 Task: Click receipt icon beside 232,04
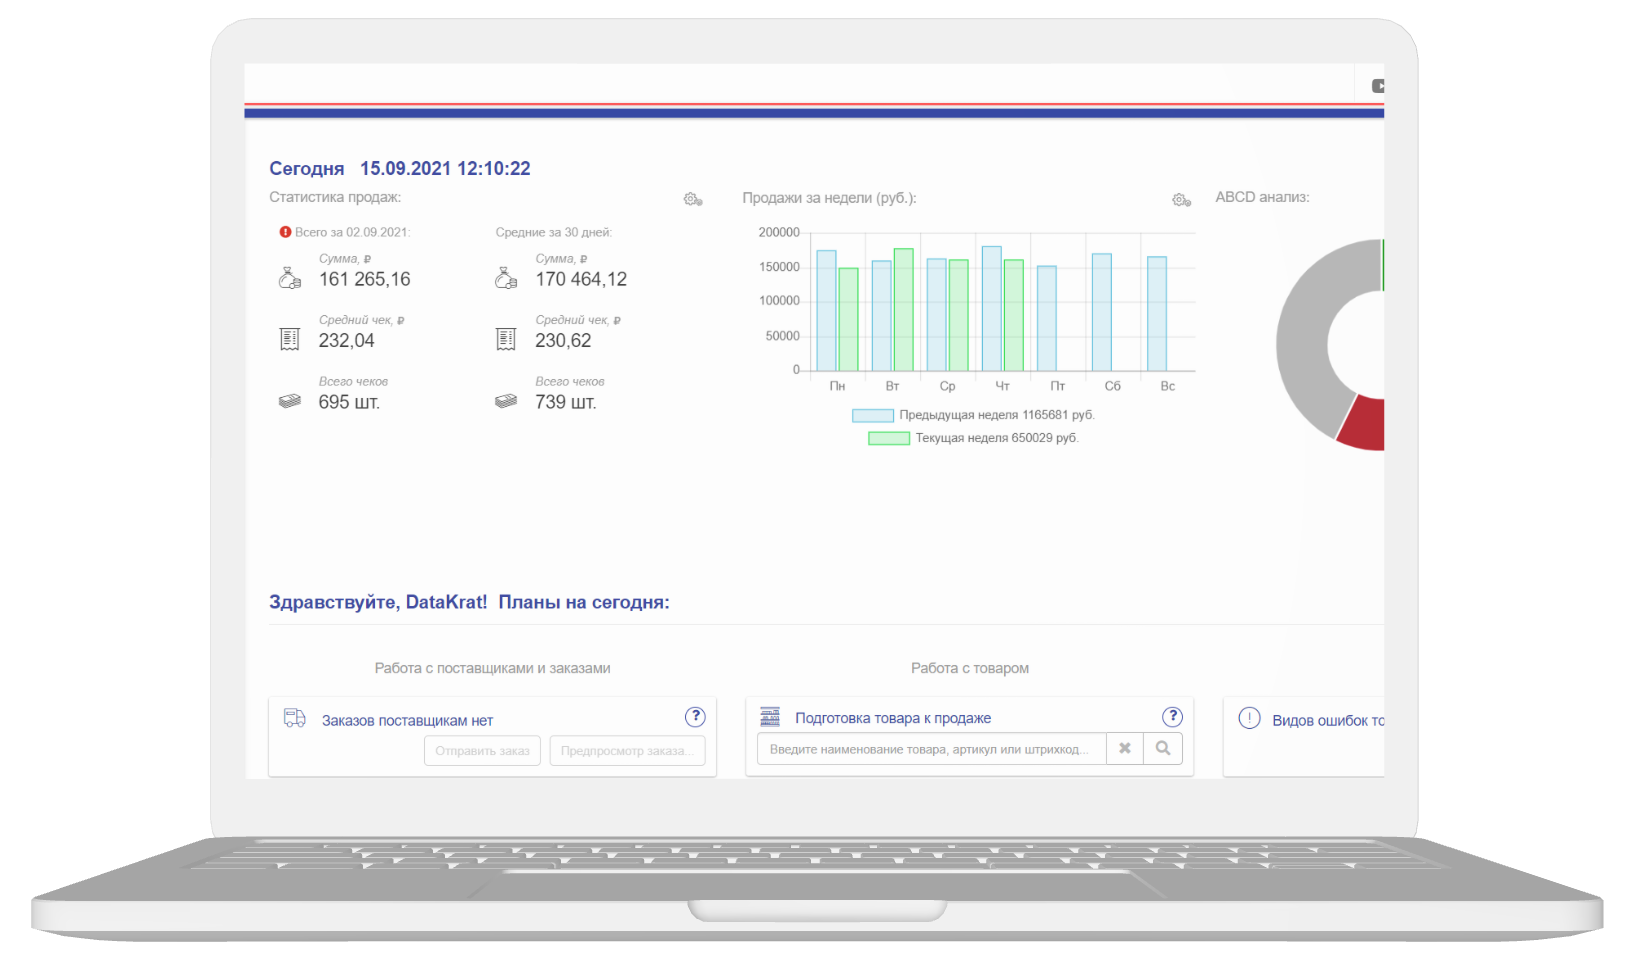click(290, 340)
